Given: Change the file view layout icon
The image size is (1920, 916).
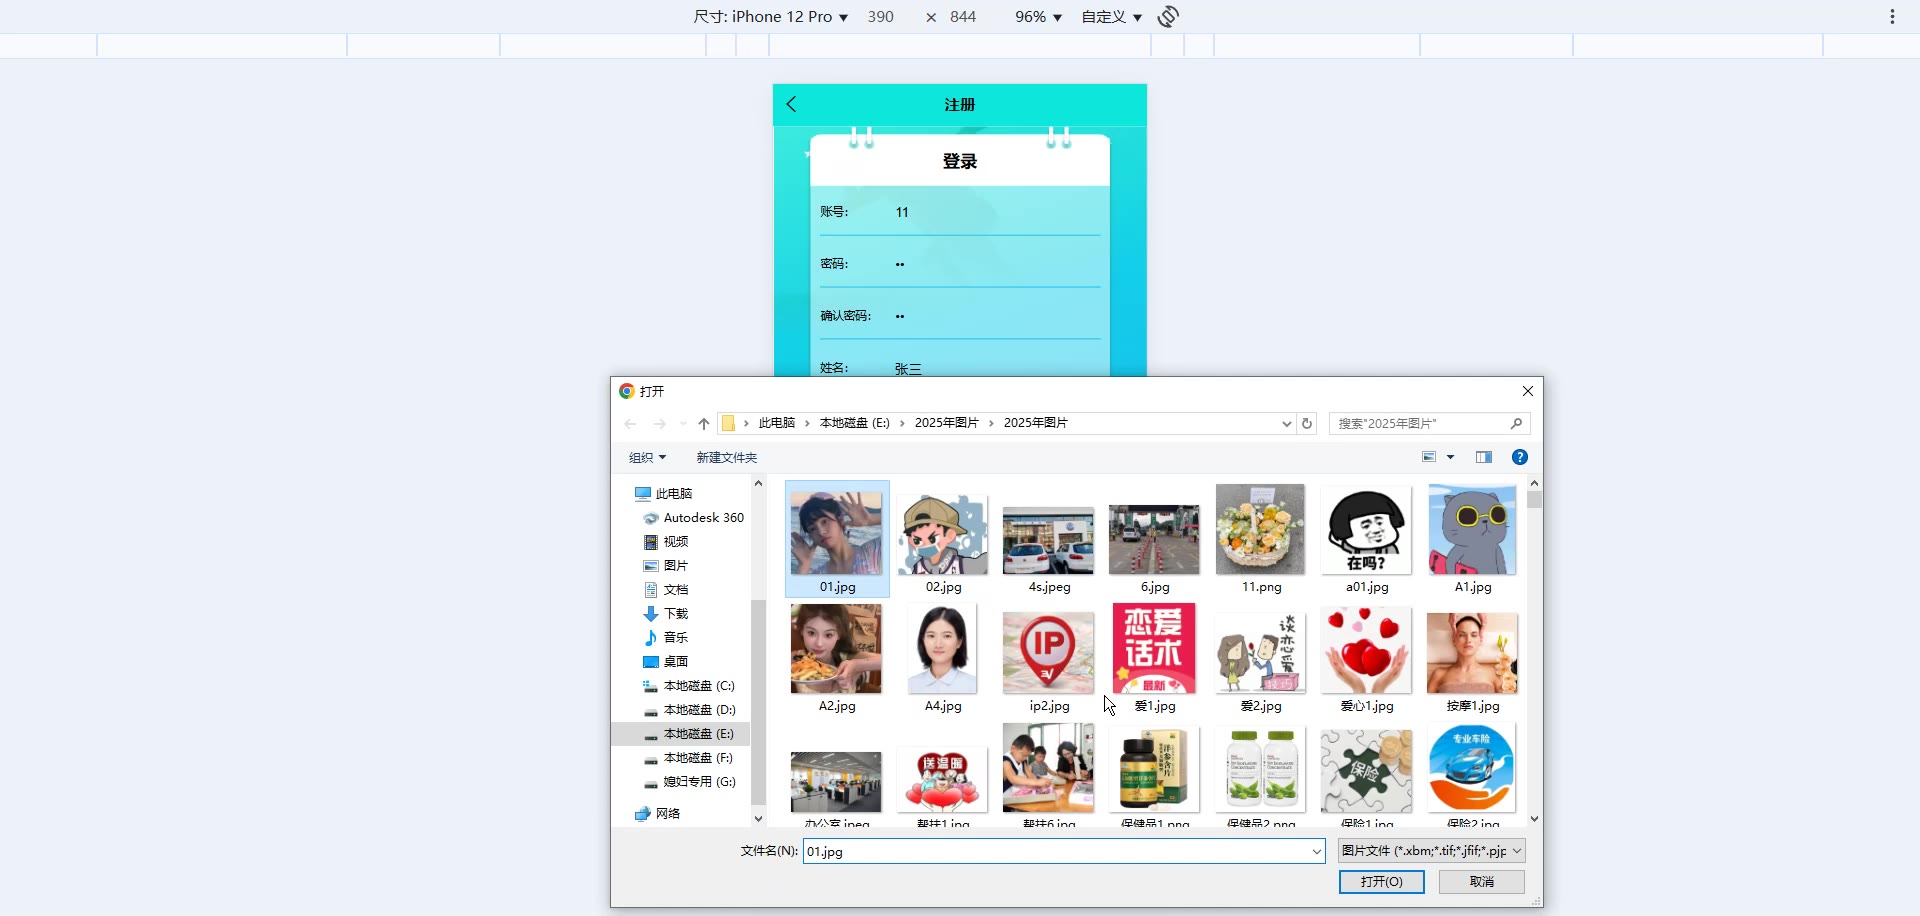Looking at the screenshot, I should pyautogui.click(x=1429, y=457).
